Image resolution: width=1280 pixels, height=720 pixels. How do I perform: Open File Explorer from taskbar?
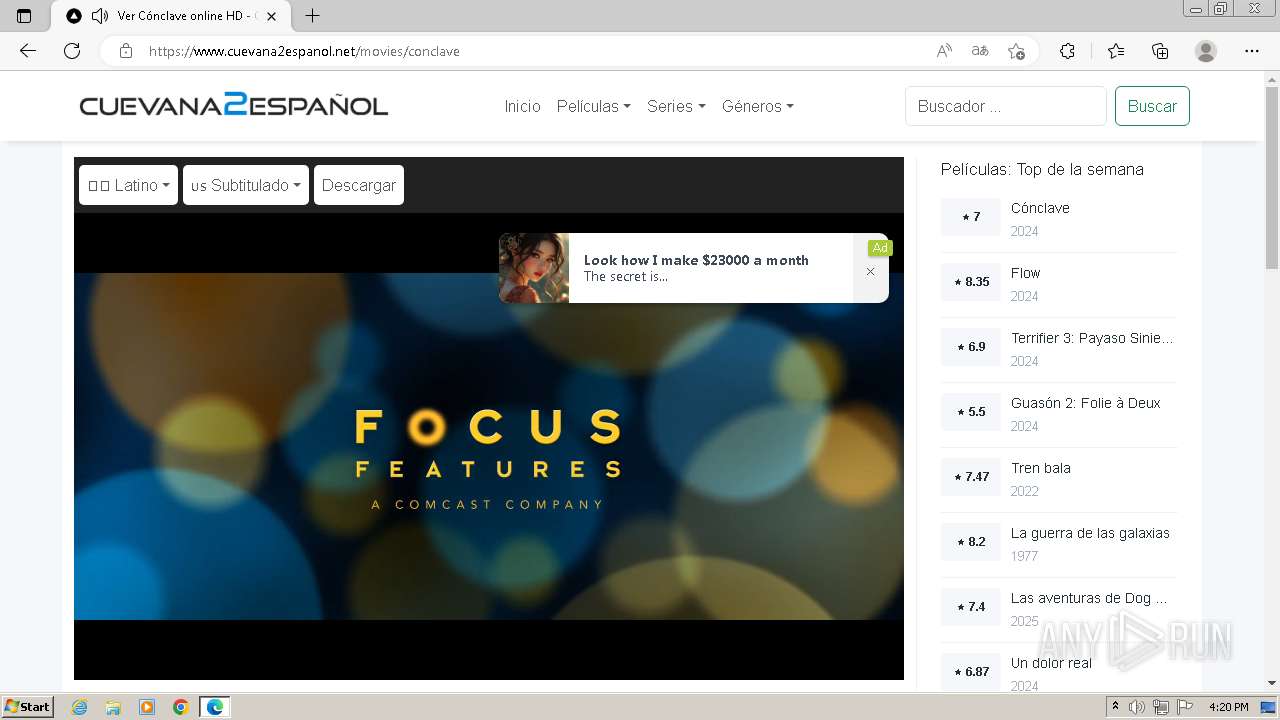[x=113, y=707]
